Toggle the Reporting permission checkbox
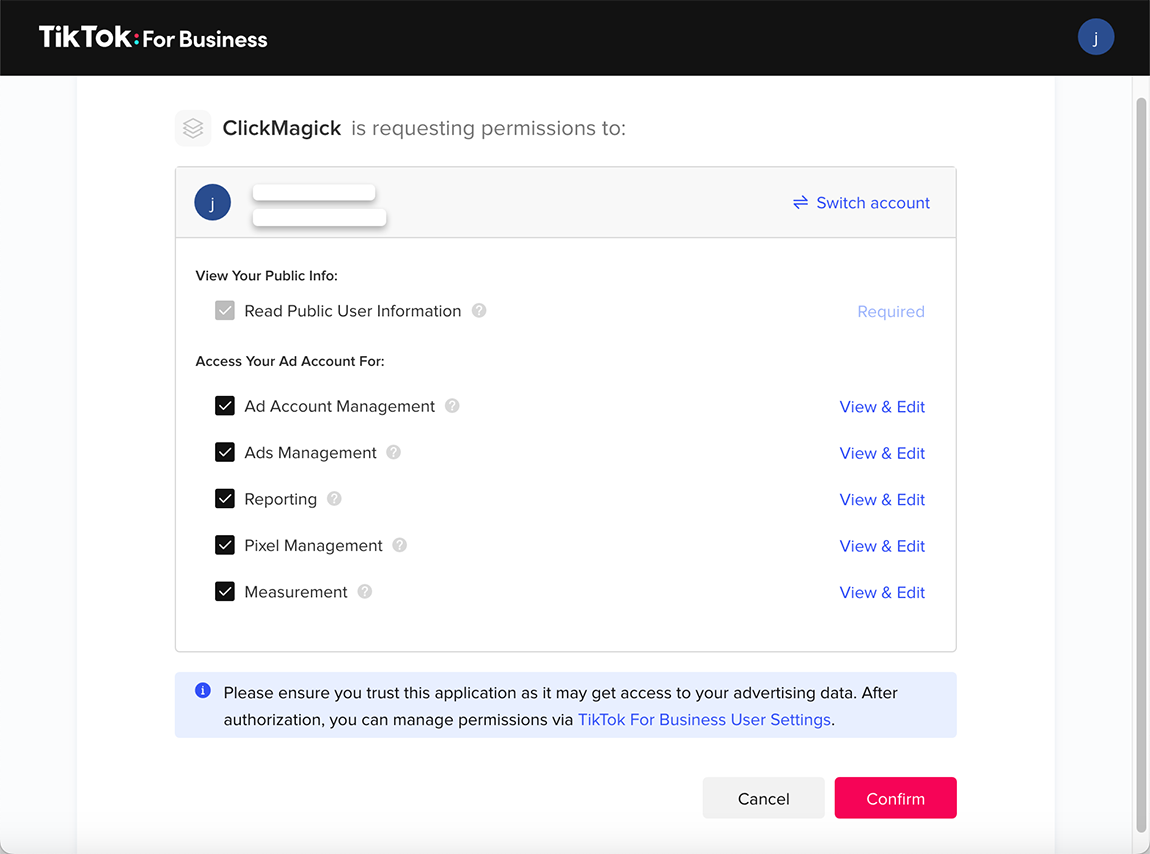This screenshot has height=854, width=1150. coord(225,499)
